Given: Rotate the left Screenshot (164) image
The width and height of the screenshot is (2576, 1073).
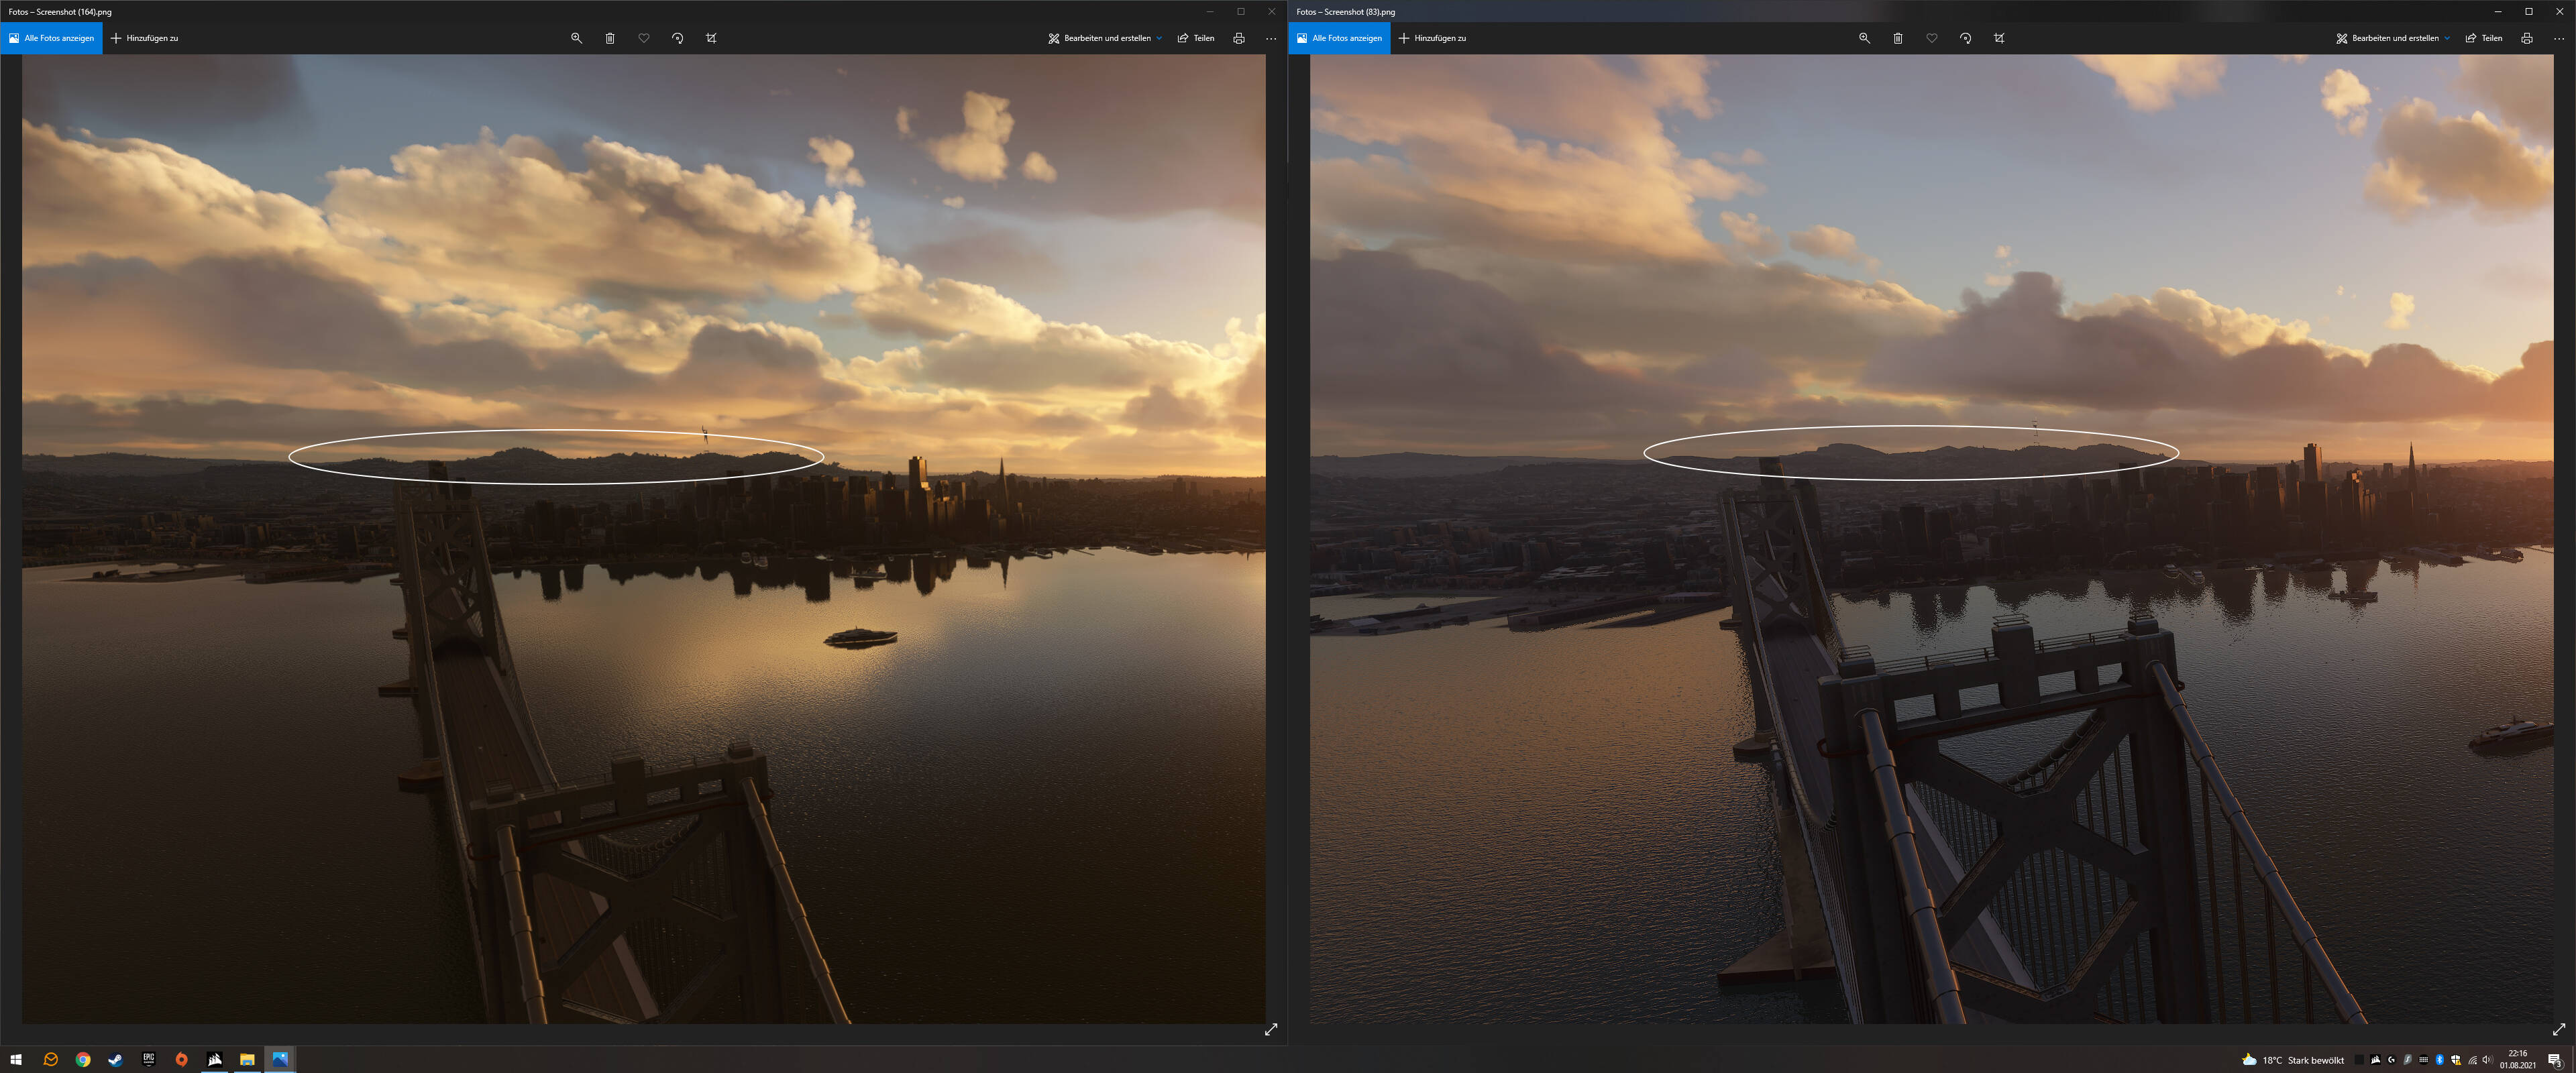Looking at the screenshot, I should click(x=678, y=38).
